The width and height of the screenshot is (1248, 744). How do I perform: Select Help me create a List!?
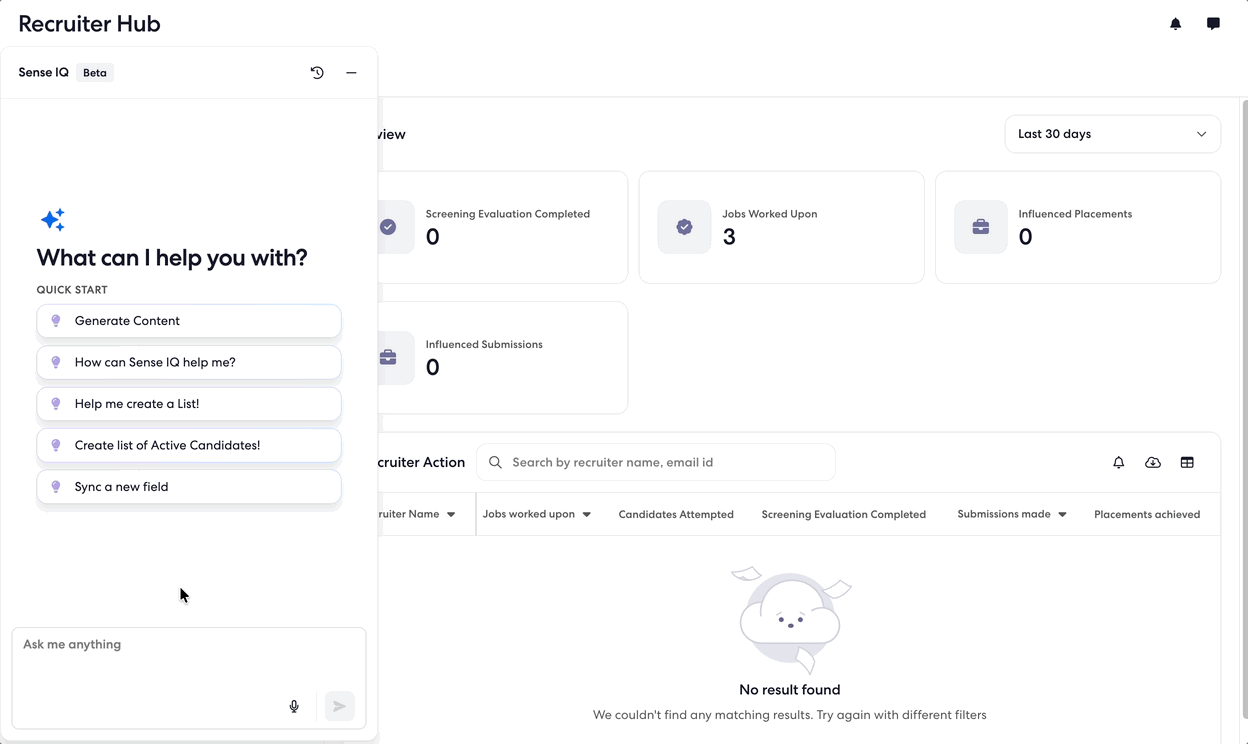(x=189, y=404)
